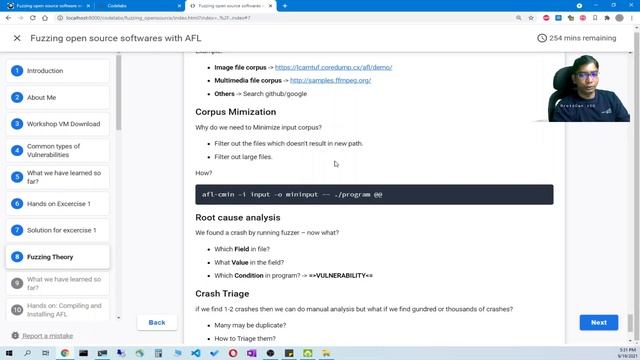Switch to the first Fuzzing open source tab
The width and height of the screenshot is (640, 360).
click(x=46, y=6)
